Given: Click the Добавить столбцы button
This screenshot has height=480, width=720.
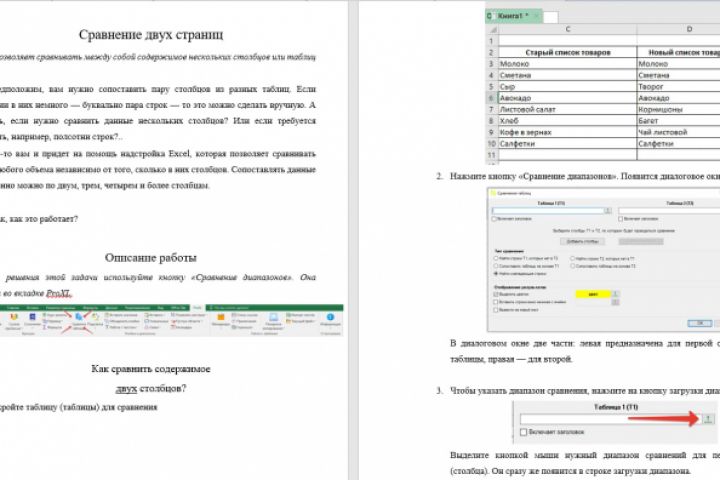Looking at the screenshot, I should pos(583,242).
